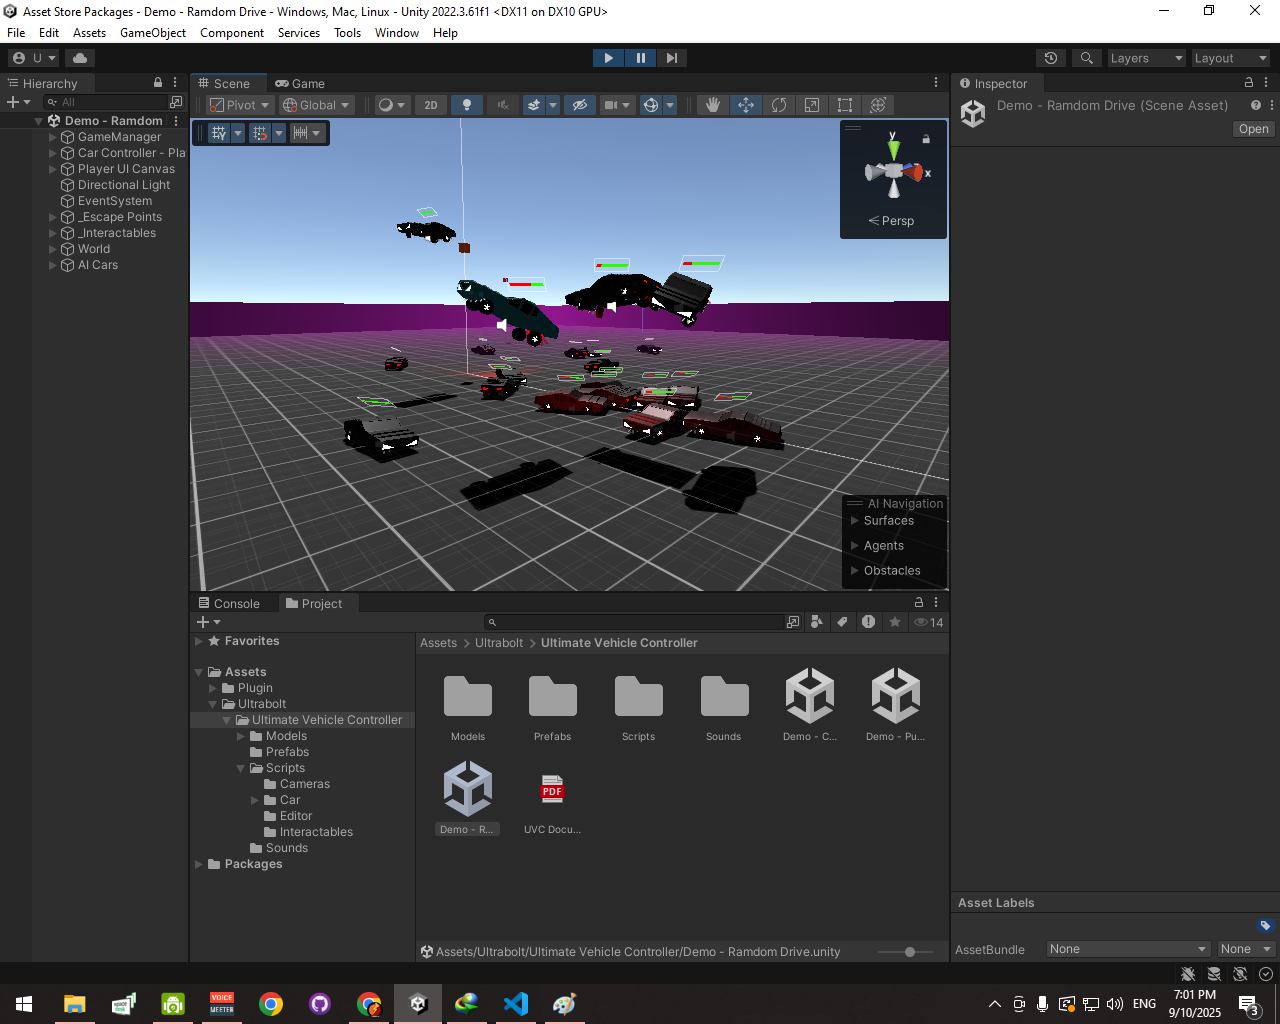
Task: Open the search window icon in Project
Action: click(793, 622)
